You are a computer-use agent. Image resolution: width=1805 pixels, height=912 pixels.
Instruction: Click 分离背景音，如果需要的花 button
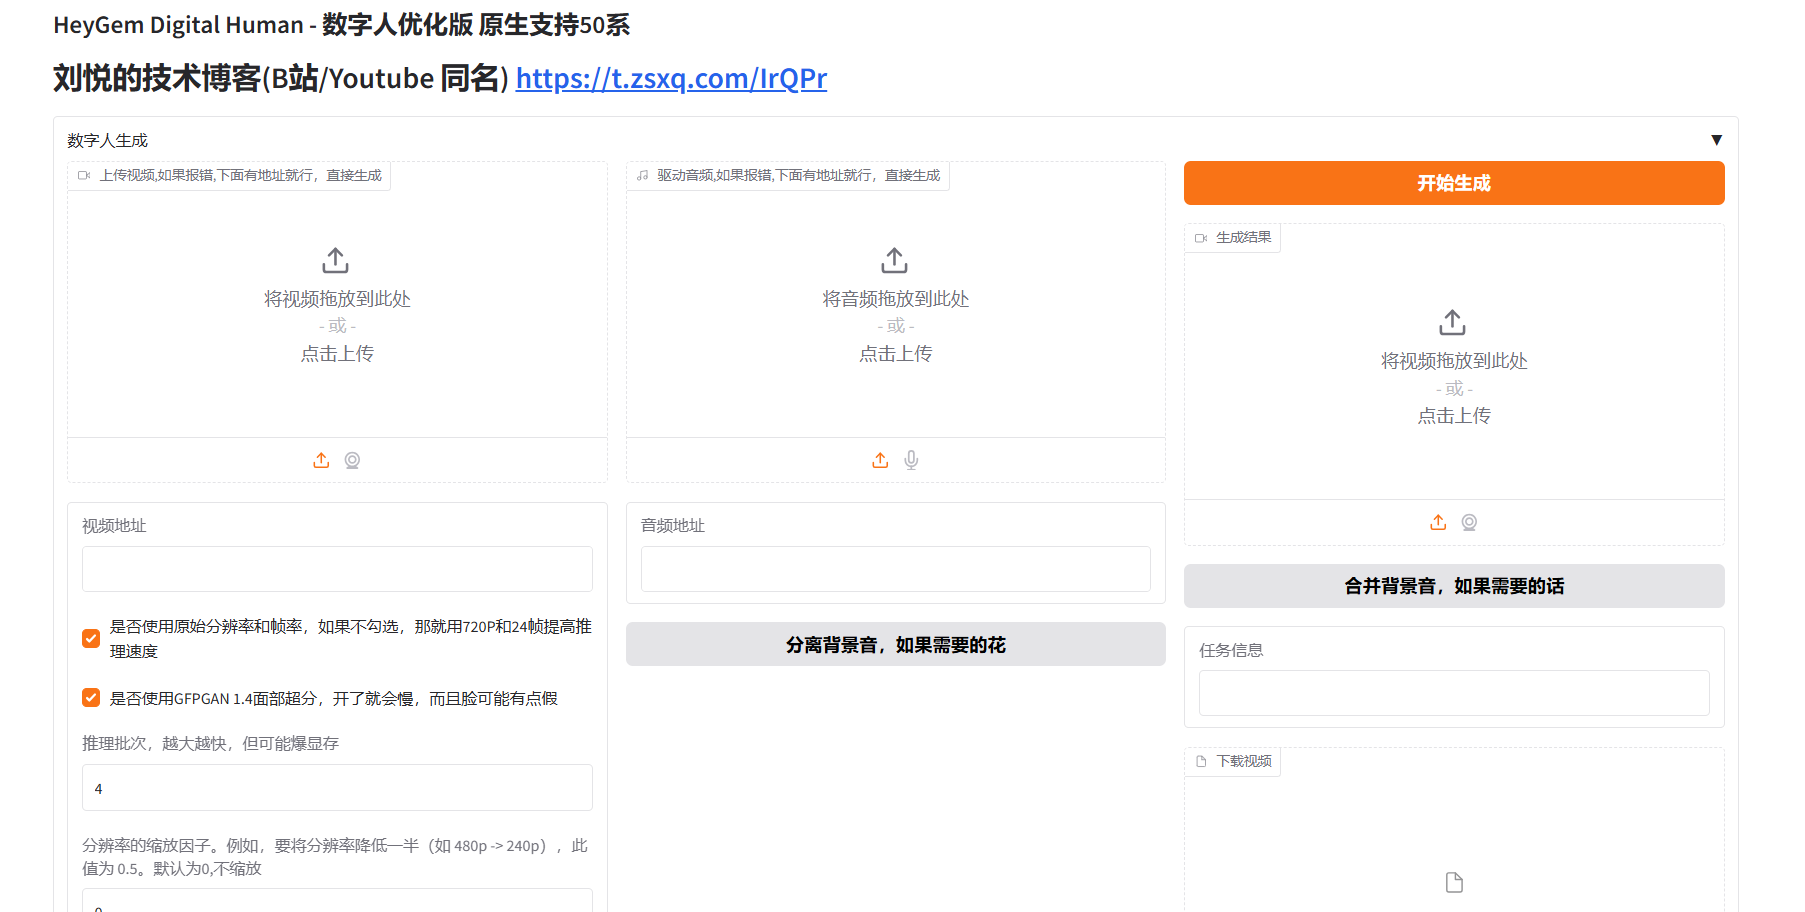[x=895, y=645]
